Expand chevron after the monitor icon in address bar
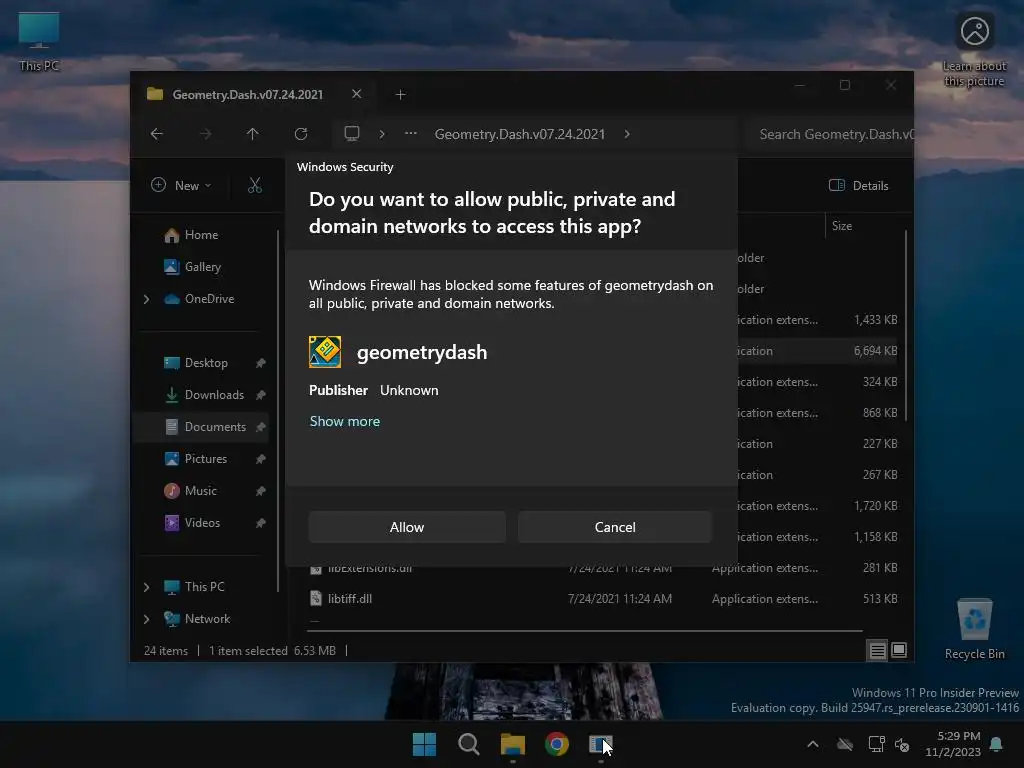 382,134
